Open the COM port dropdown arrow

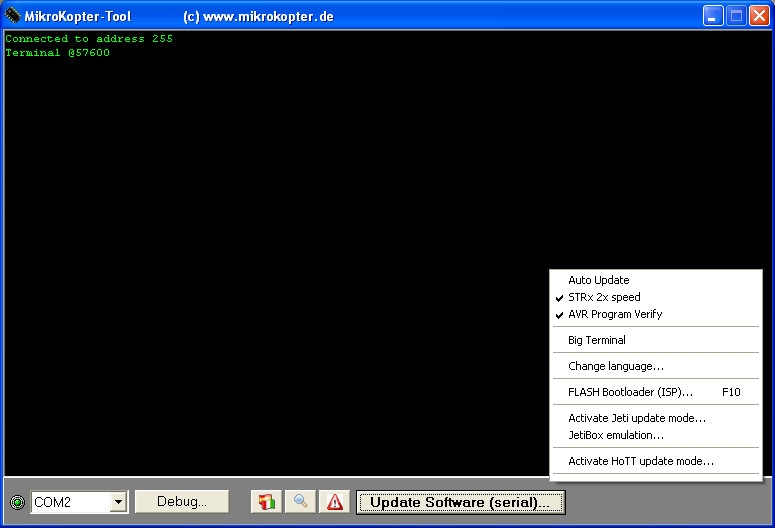(118, 502)
